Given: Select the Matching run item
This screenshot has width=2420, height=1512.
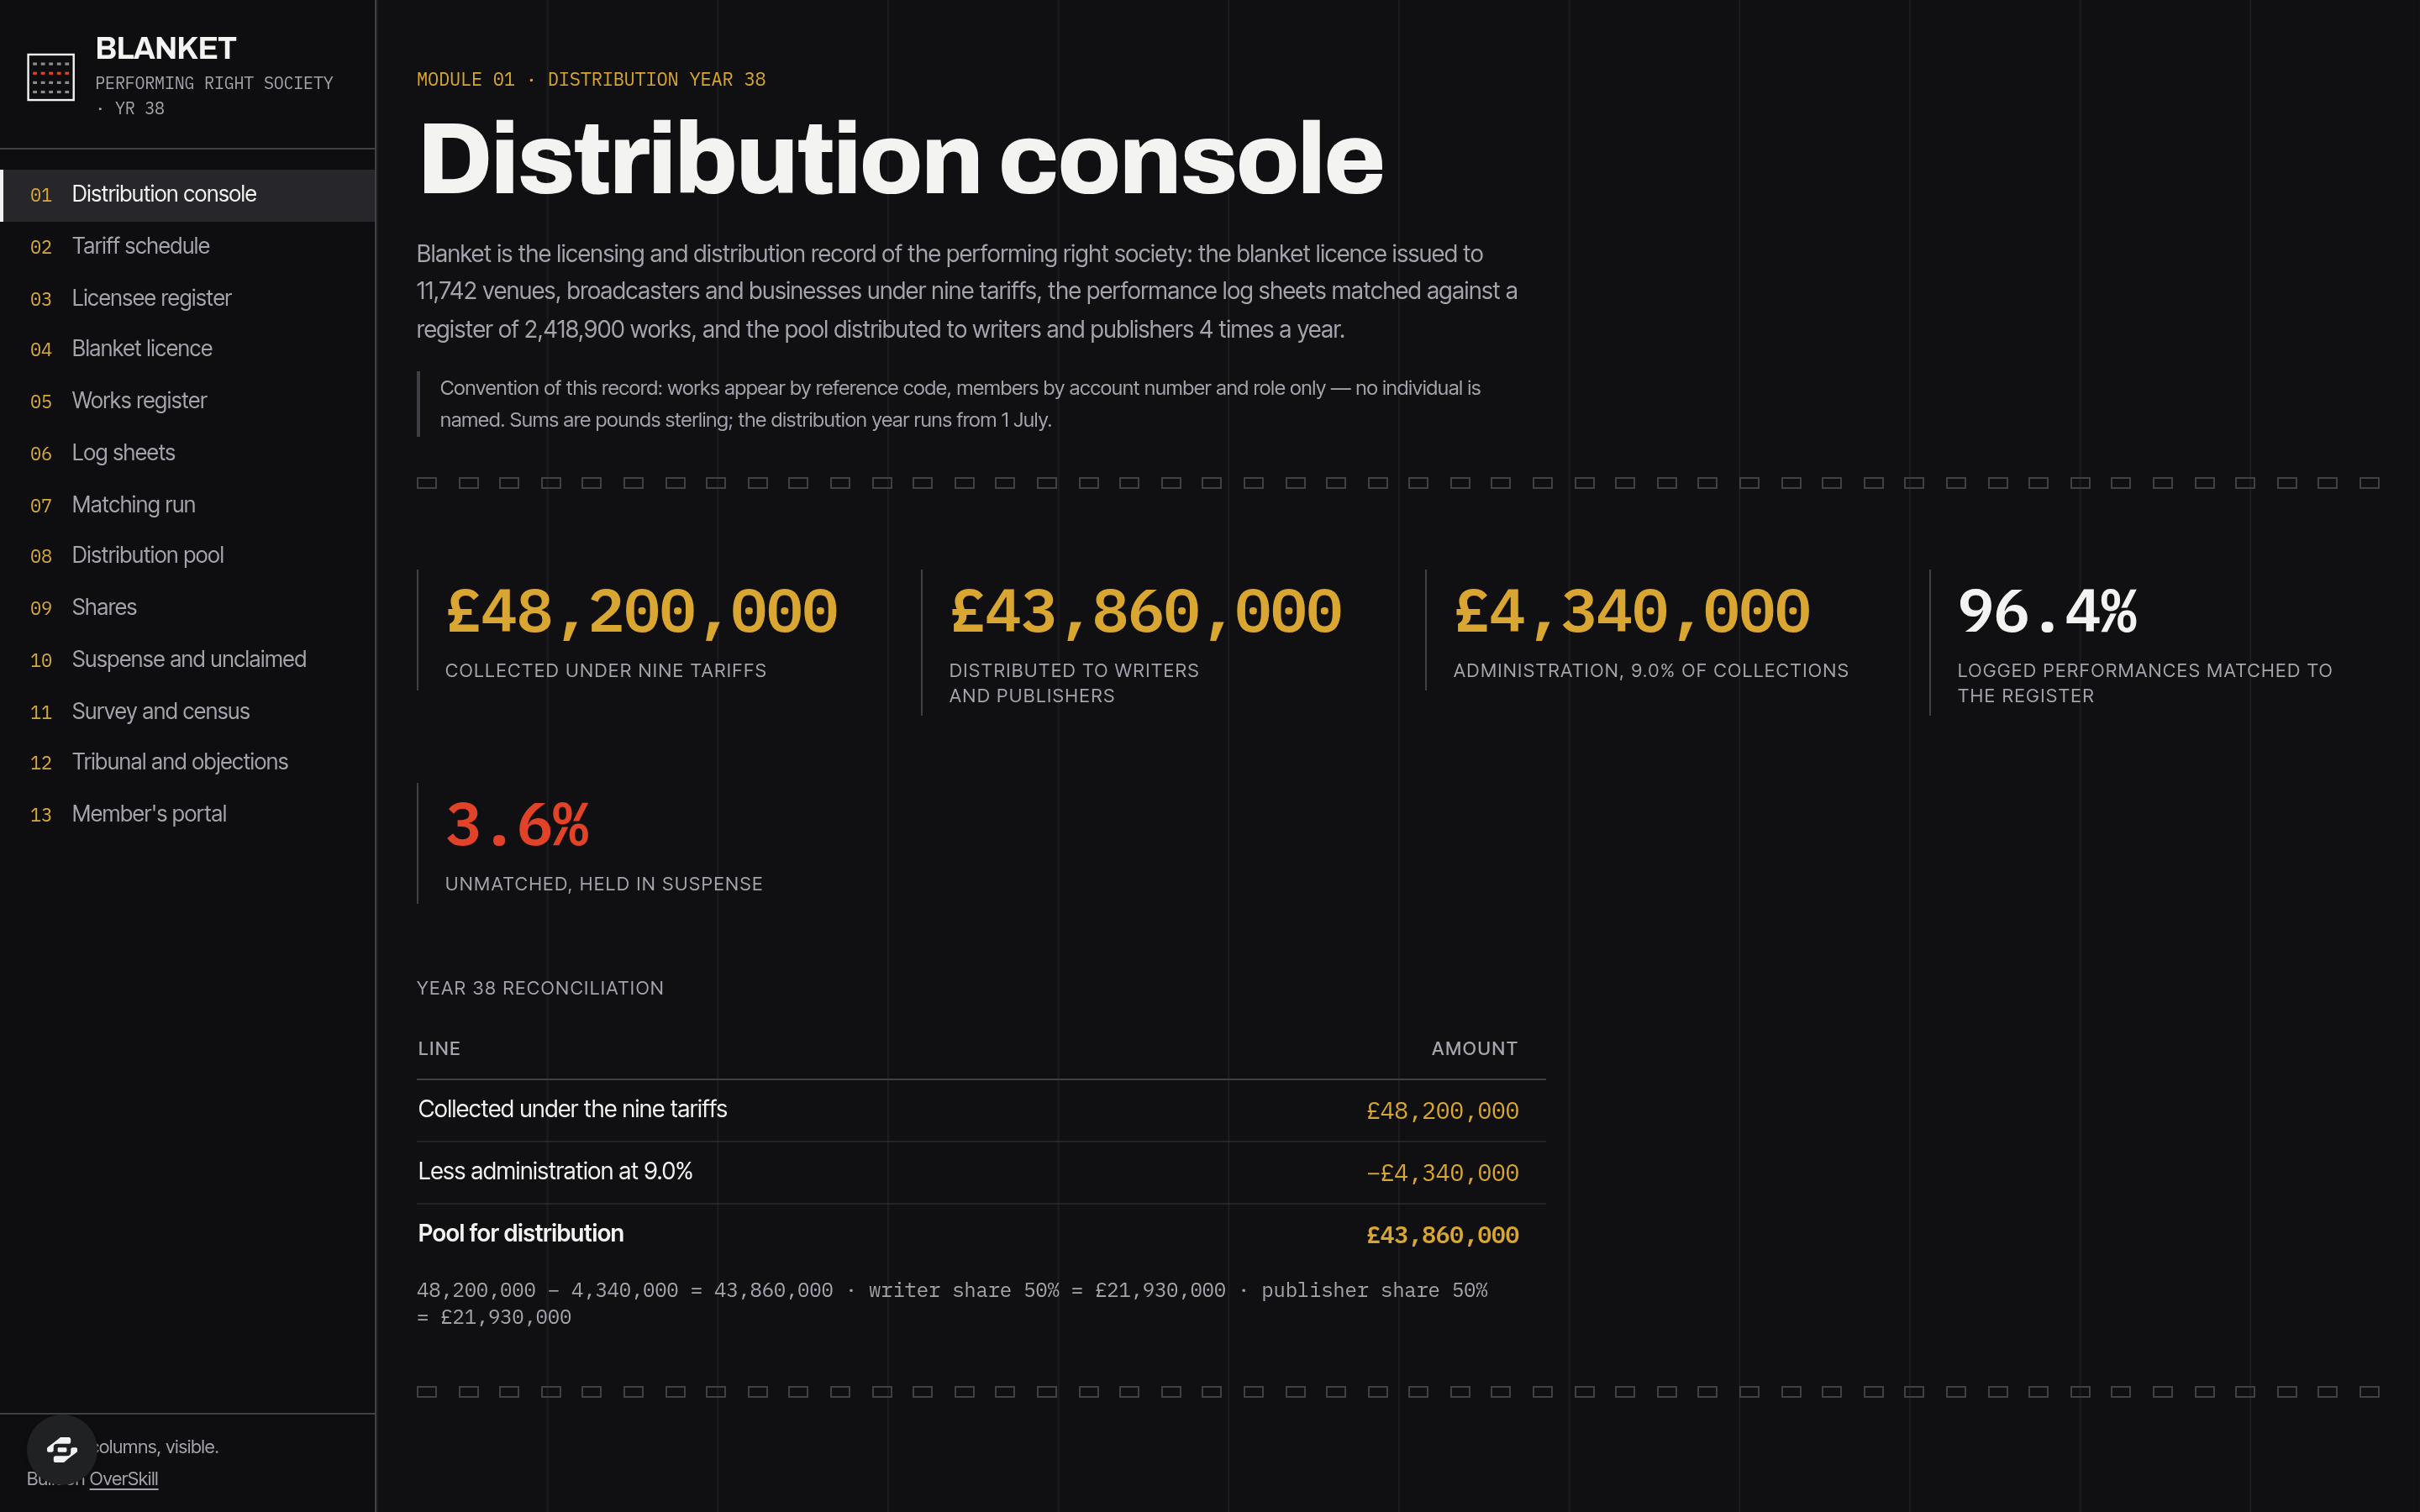Looking at the screenshot, I should [x=188, y=505].
